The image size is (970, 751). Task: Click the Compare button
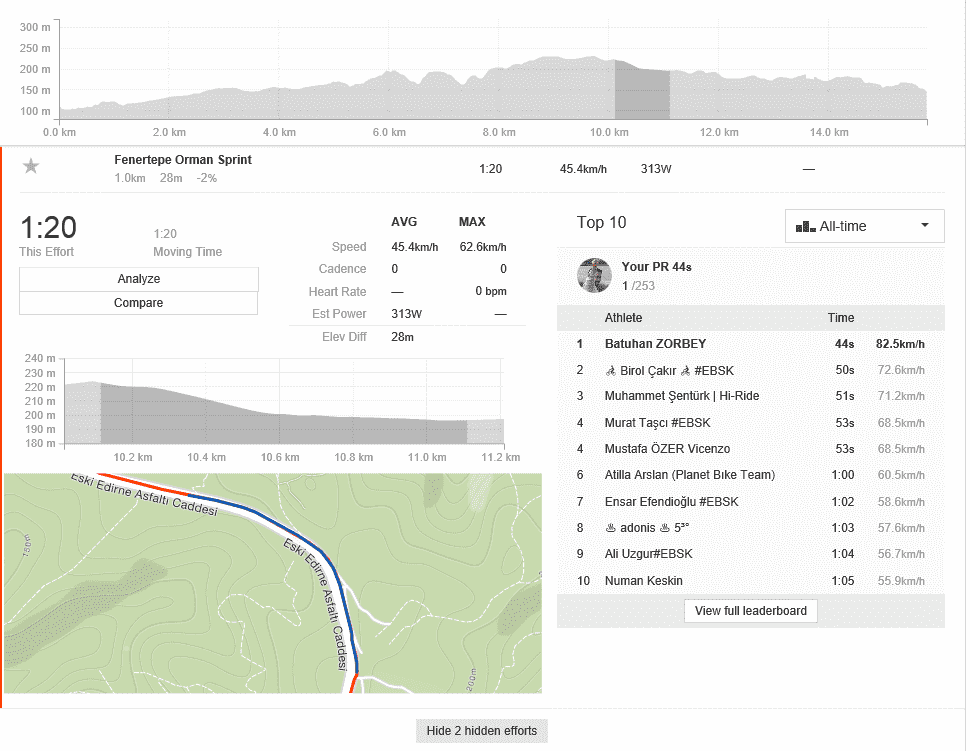point(138,303)
